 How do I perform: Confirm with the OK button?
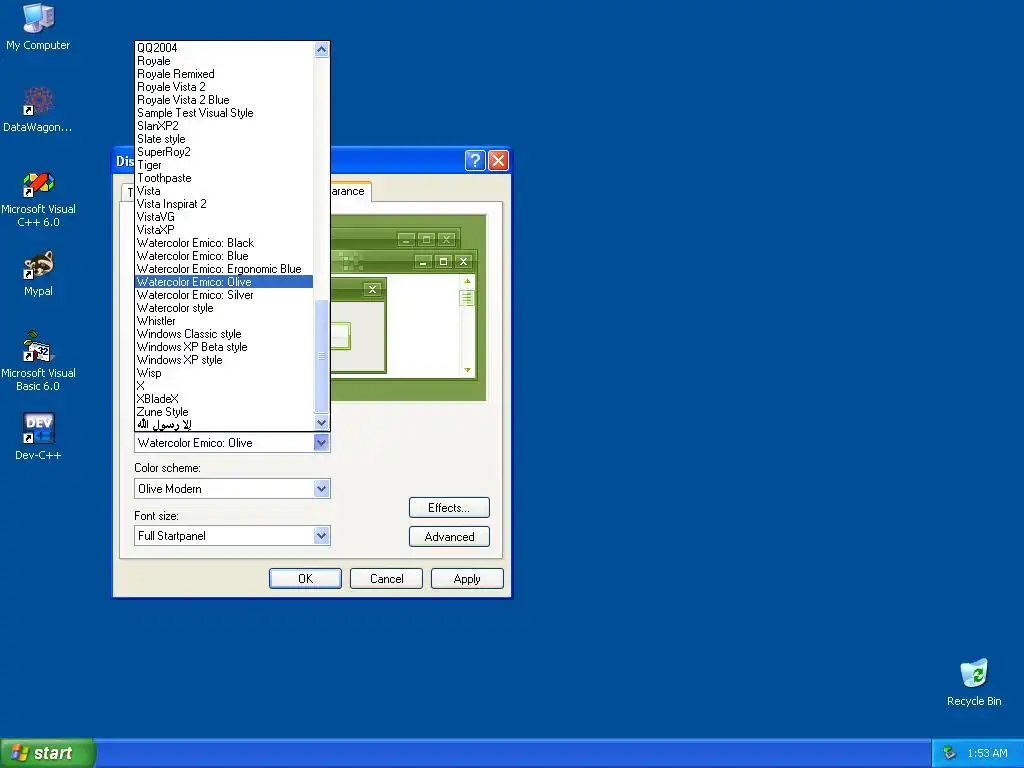click(x=305, y=579)
